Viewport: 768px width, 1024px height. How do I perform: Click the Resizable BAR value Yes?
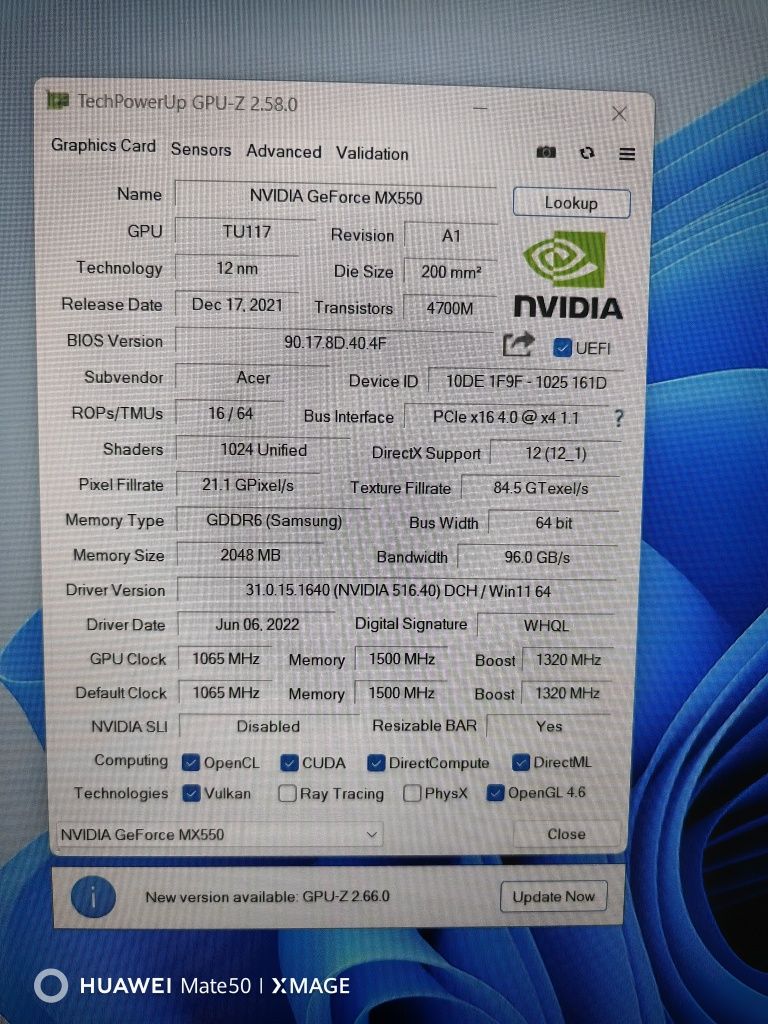(x=549, y=726)
